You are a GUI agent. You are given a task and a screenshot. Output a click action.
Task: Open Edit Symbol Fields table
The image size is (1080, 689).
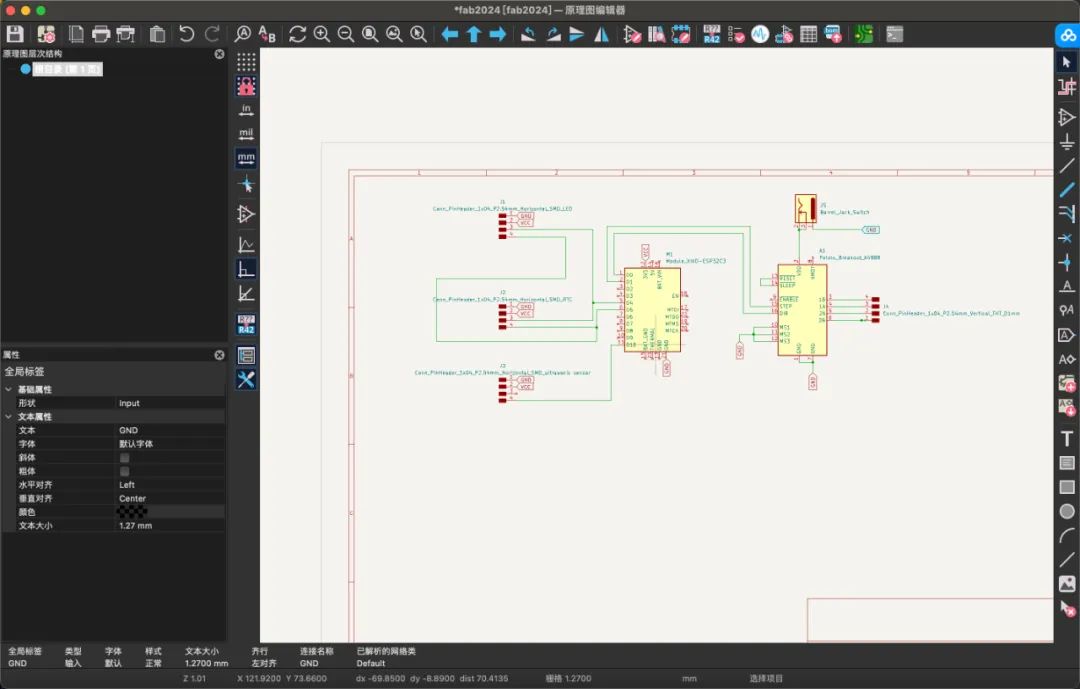(809, 34)
